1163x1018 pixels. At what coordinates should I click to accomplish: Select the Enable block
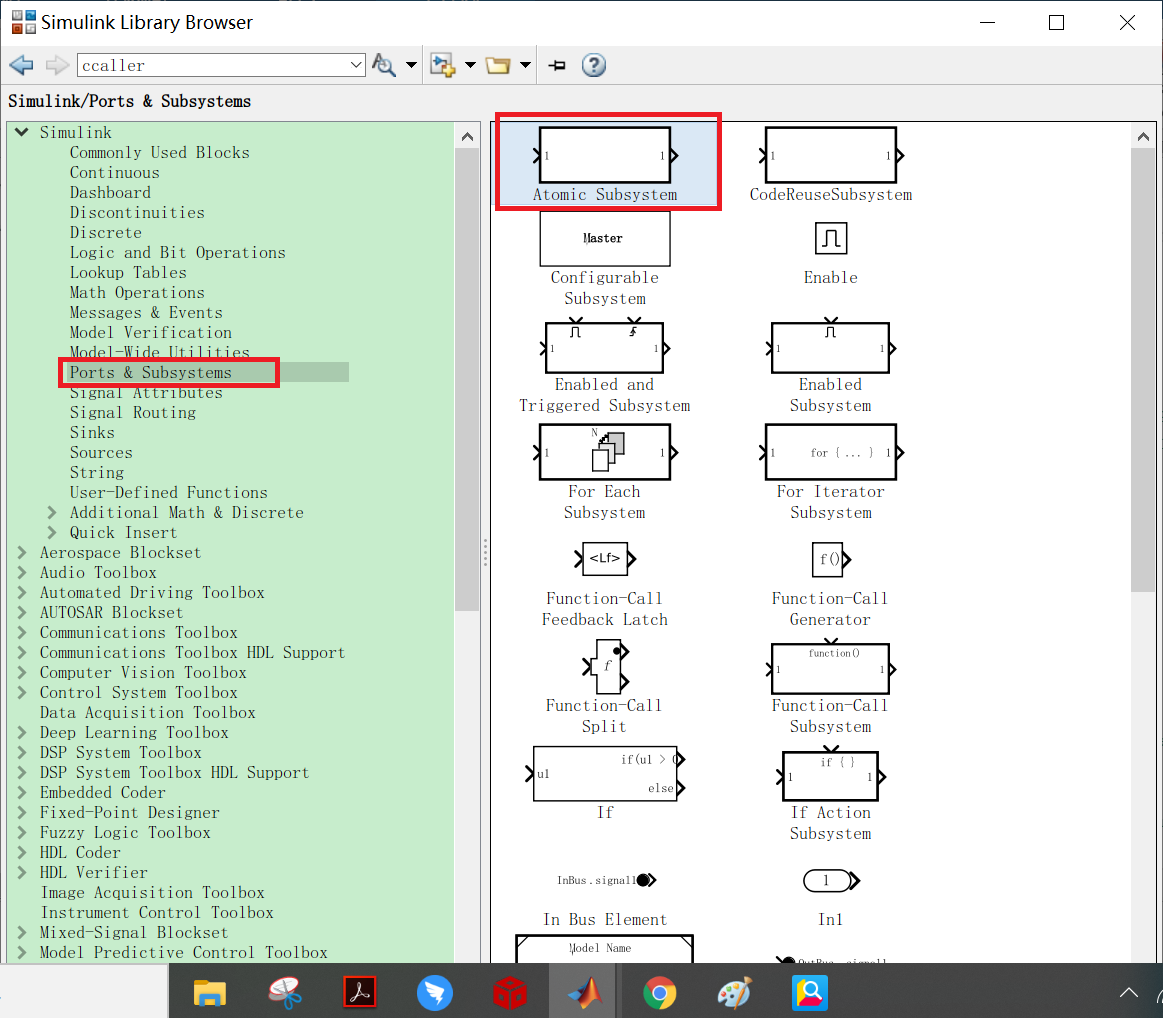[x=831, y=254]
